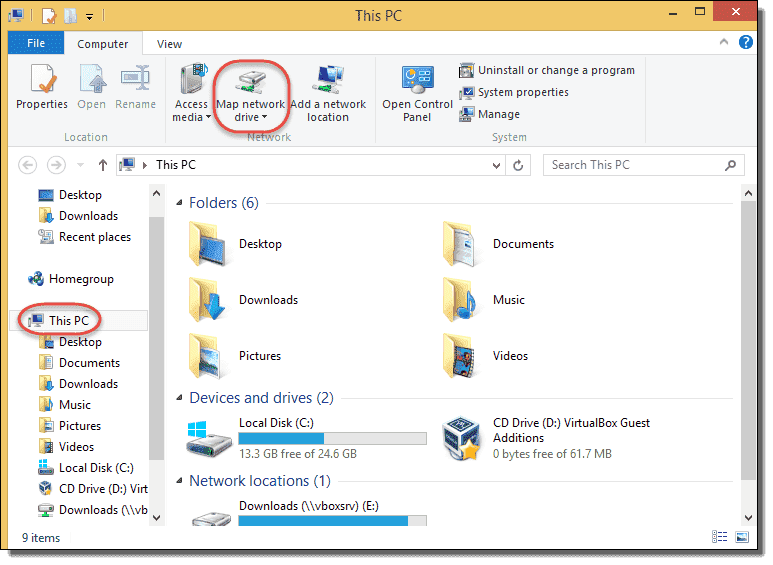Image resolution: width=773 pixels, height=565 pixels.
Task: Click the search magnifier icon
Action: click(x=731, y=165)
